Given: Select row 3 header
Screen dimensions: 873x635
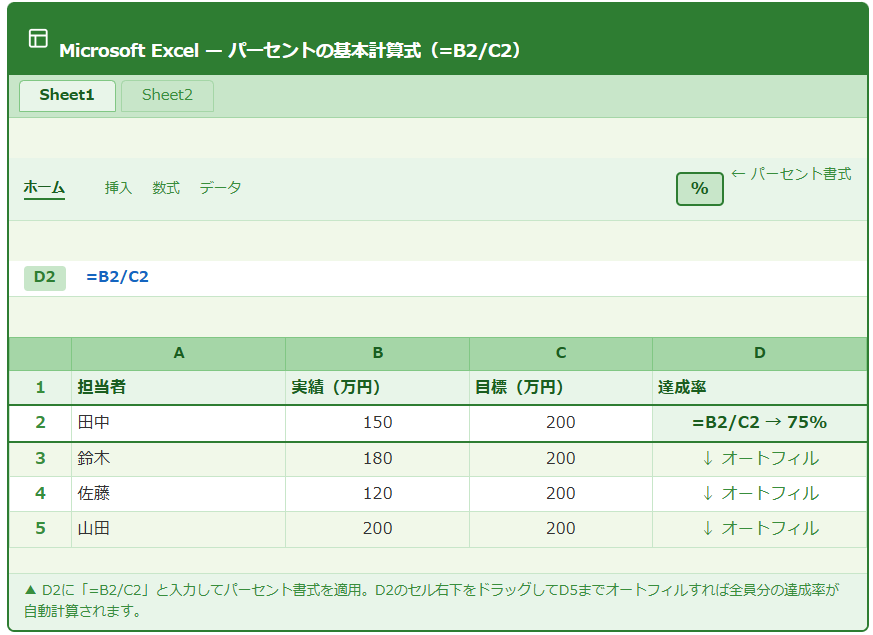Looking at the screenshot, I should coord(40,458).
